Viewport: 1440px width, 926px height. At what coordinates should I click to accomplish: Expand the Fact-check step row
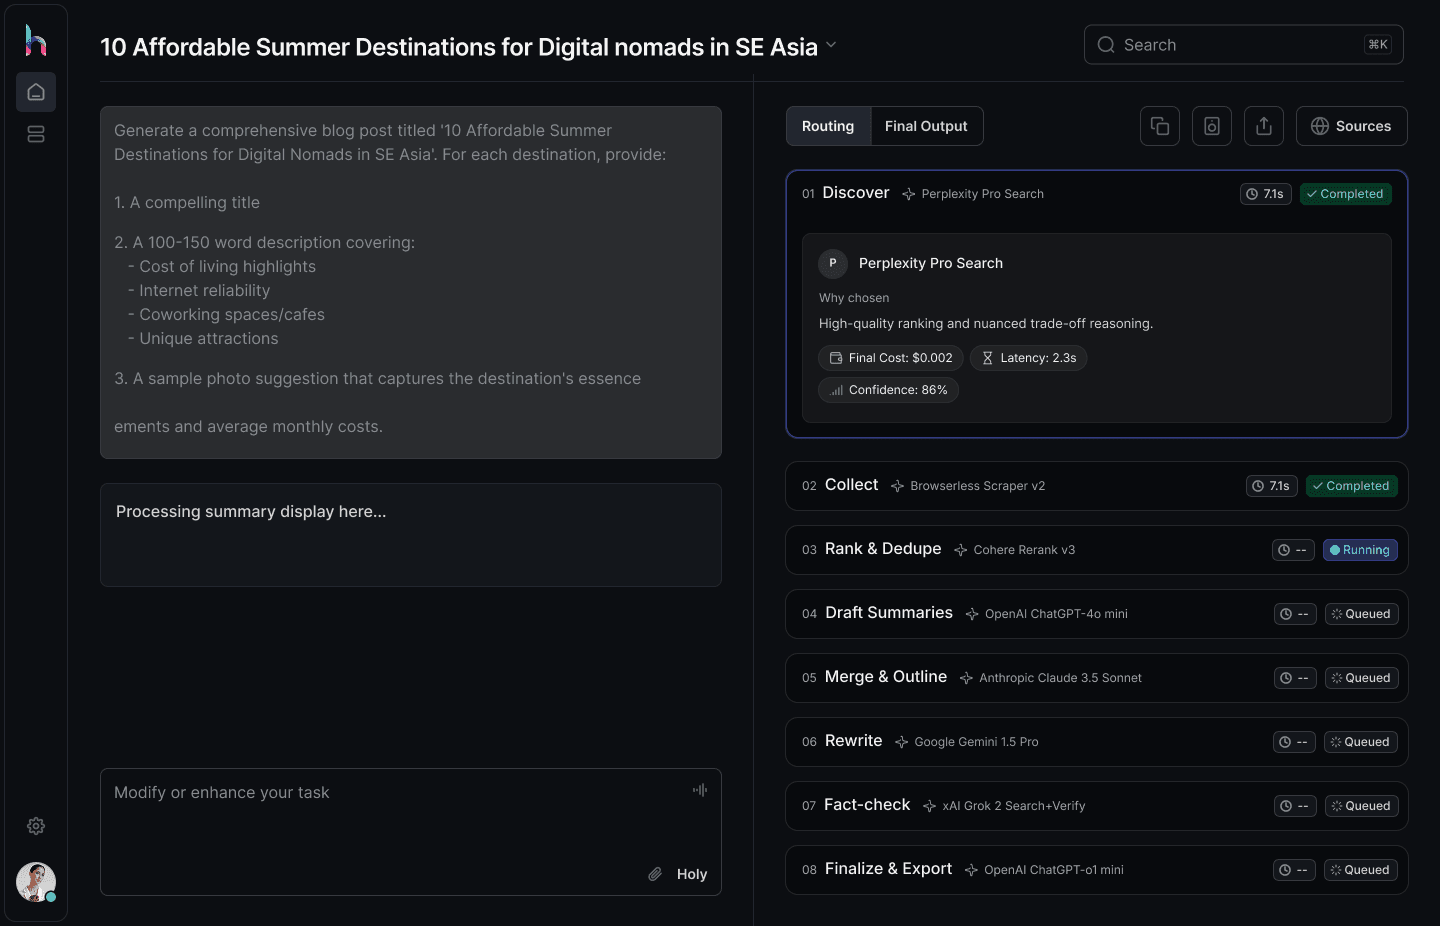coord(1097,806)
